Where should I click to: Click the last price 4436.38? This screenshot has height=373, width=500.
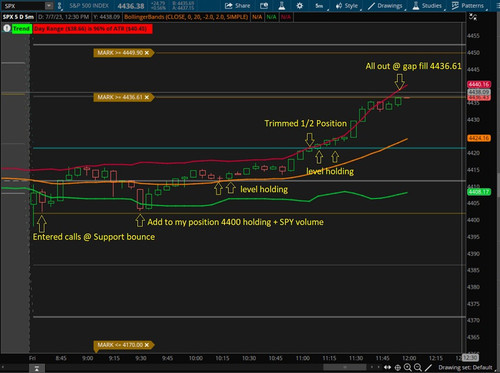[131, 6]
